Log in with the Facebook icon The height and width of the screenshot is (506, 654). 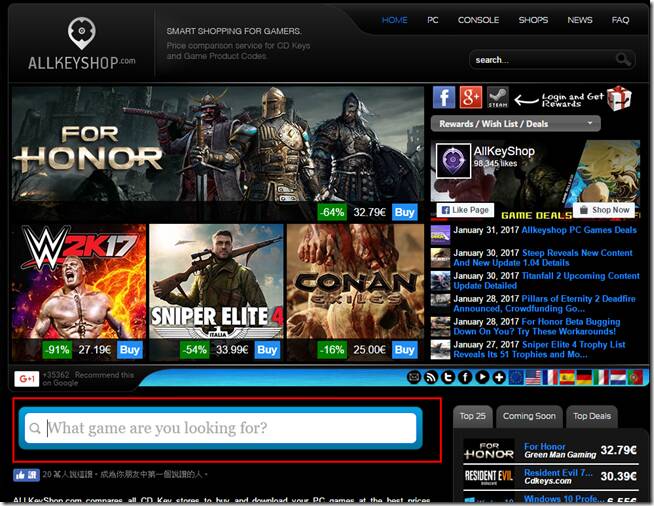tap(444, 97)
